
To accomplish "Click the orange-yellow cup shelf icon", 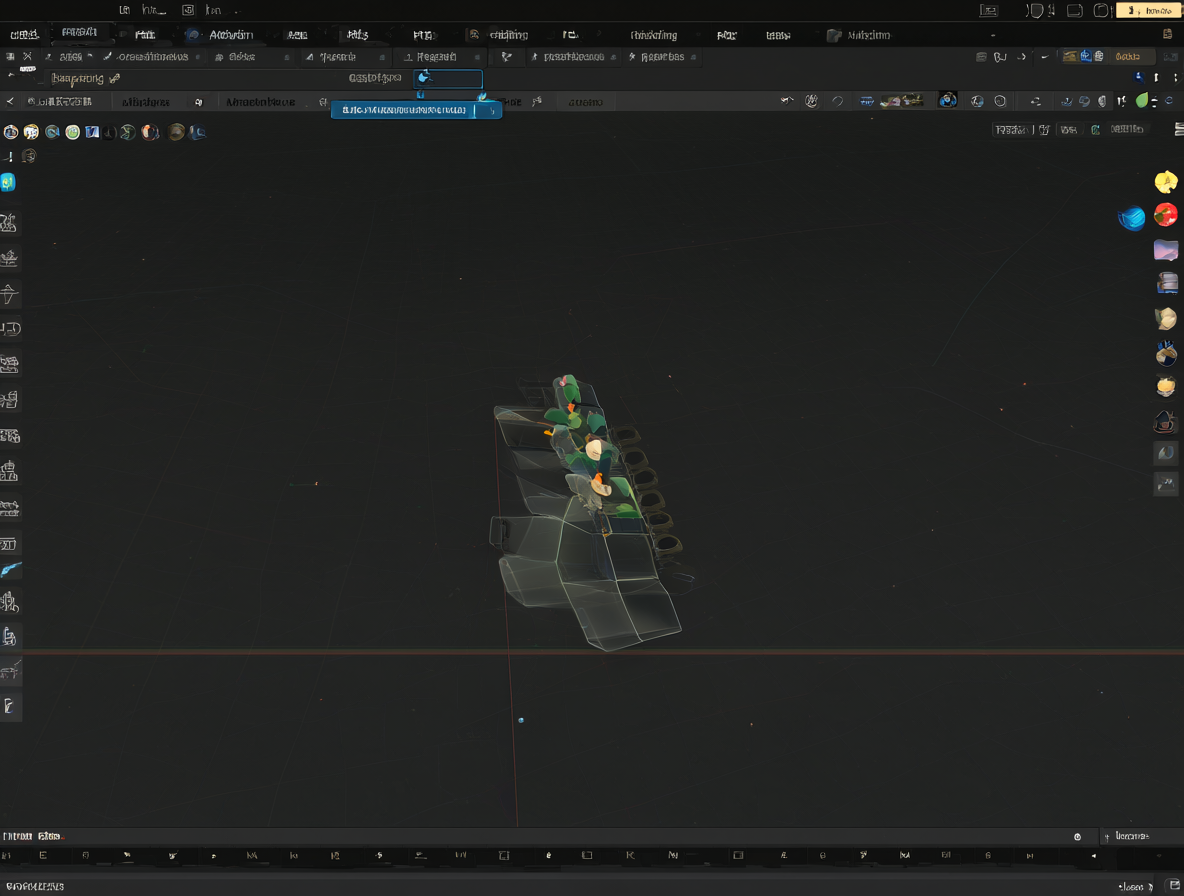I will [x=1166, y=386].
